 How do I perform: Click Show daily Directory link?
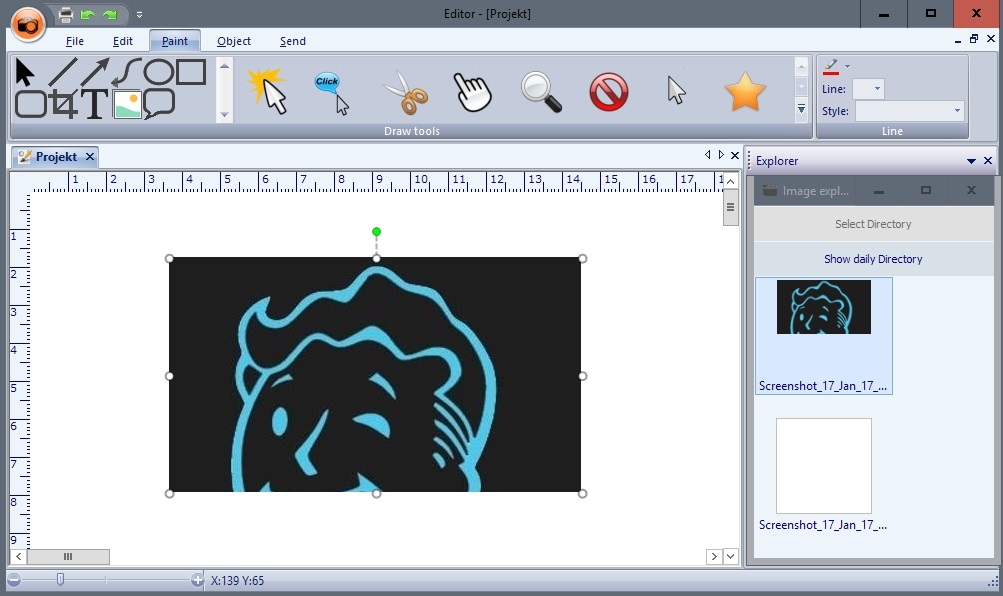(873, 259)
